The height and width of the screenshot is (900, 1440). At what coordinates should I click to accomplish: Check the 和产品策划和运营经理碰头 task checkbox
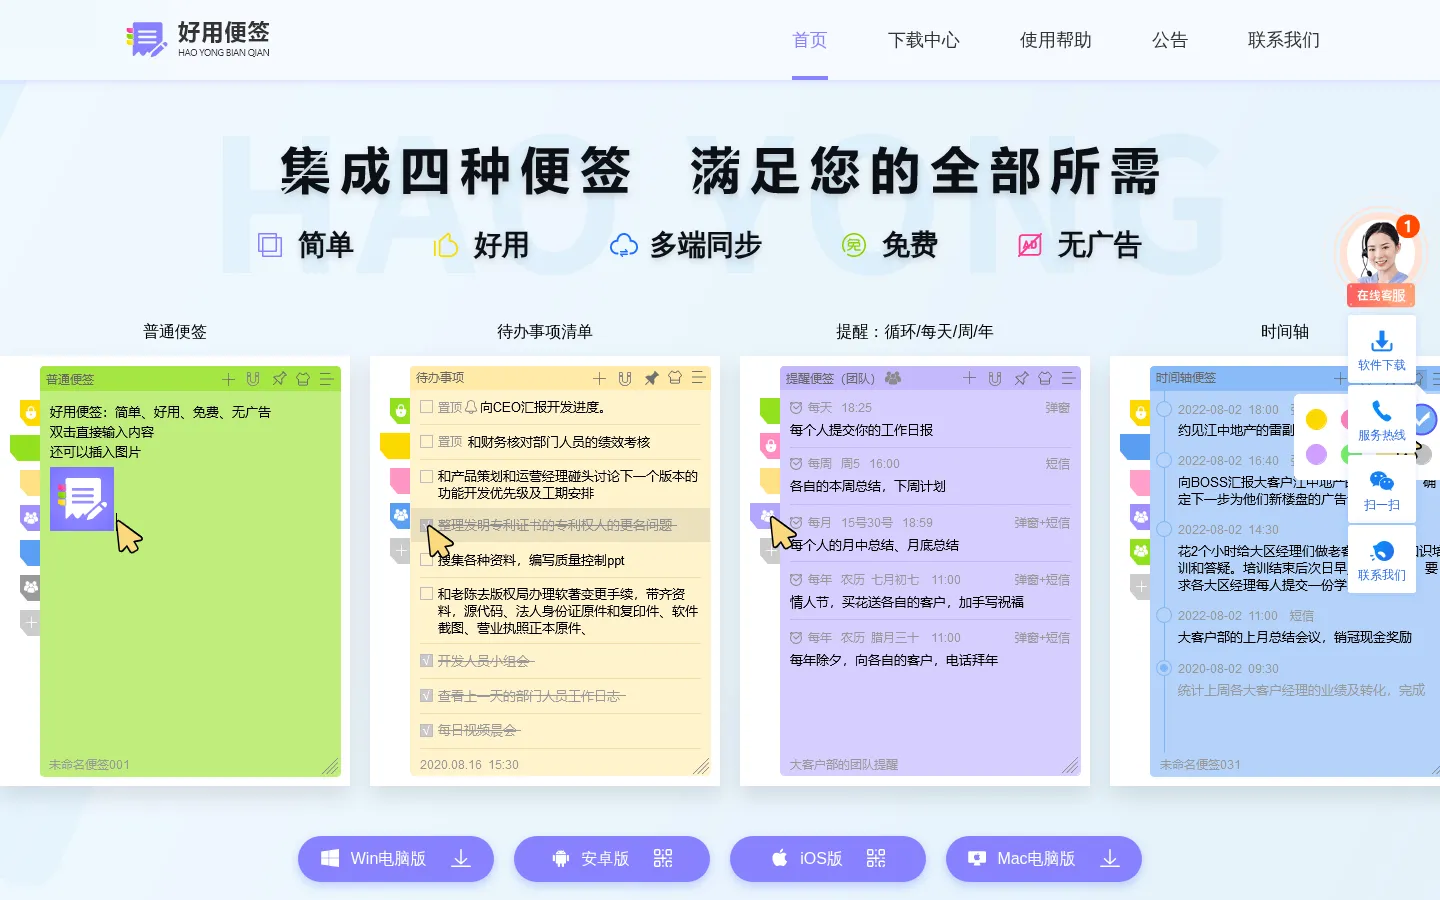[x=426, y=477]
